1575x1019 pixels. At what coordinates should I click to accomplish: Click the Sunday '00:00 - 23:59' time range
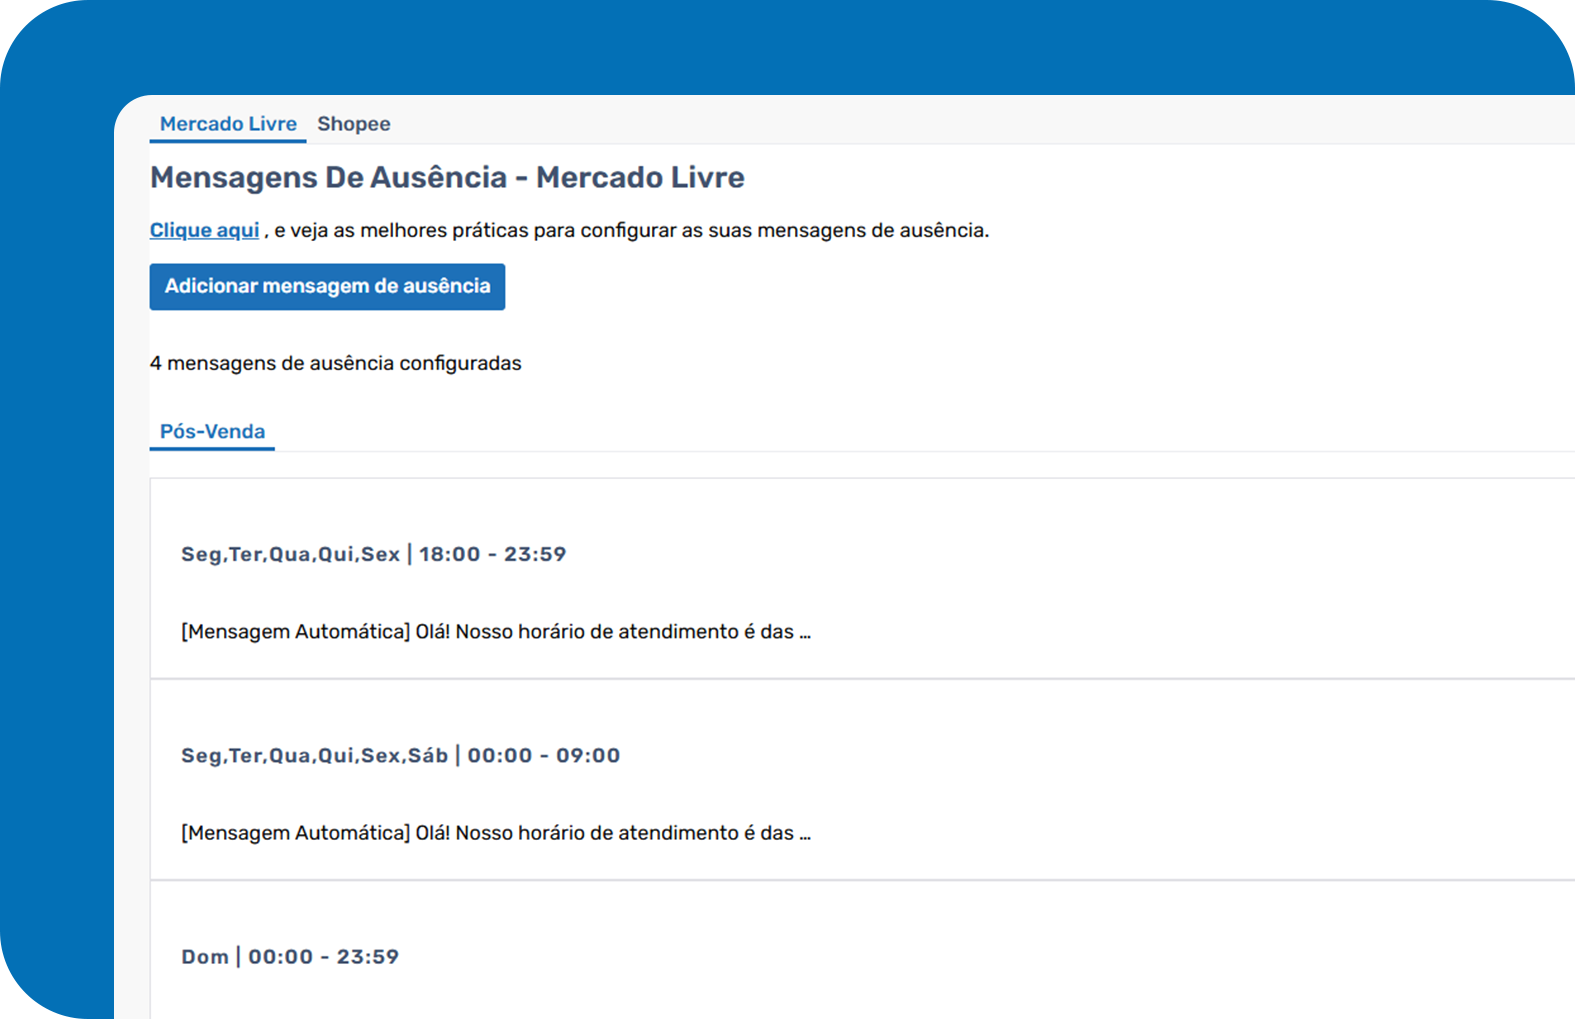click(323, 957)
